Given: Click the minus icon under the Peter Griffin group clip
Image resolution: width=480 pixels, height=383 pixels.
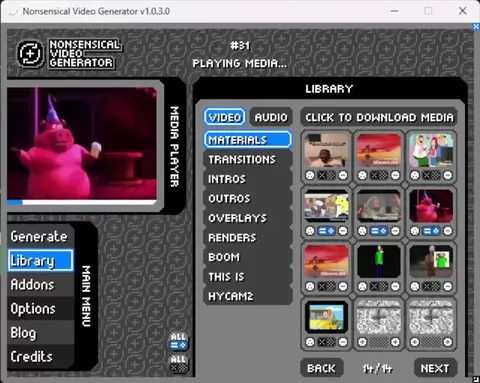Looking at the screenshot, I should [x=448, y=175].
